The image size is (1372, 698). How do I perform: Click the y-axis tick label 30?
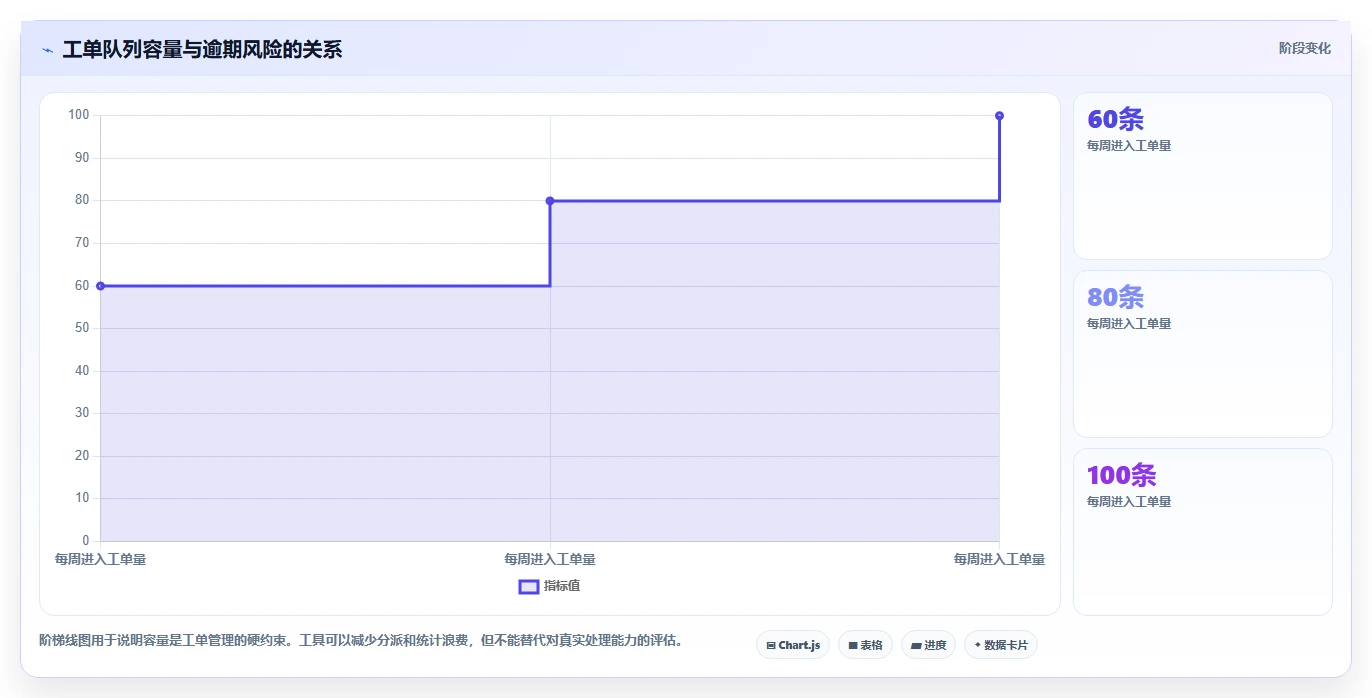pyautogui.click(x=82, y=413)
